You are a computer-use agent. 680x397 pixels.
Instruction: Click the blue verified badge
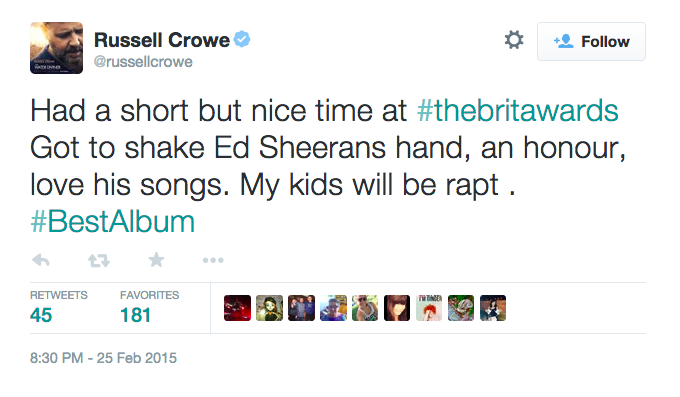(x=242, y=39)
